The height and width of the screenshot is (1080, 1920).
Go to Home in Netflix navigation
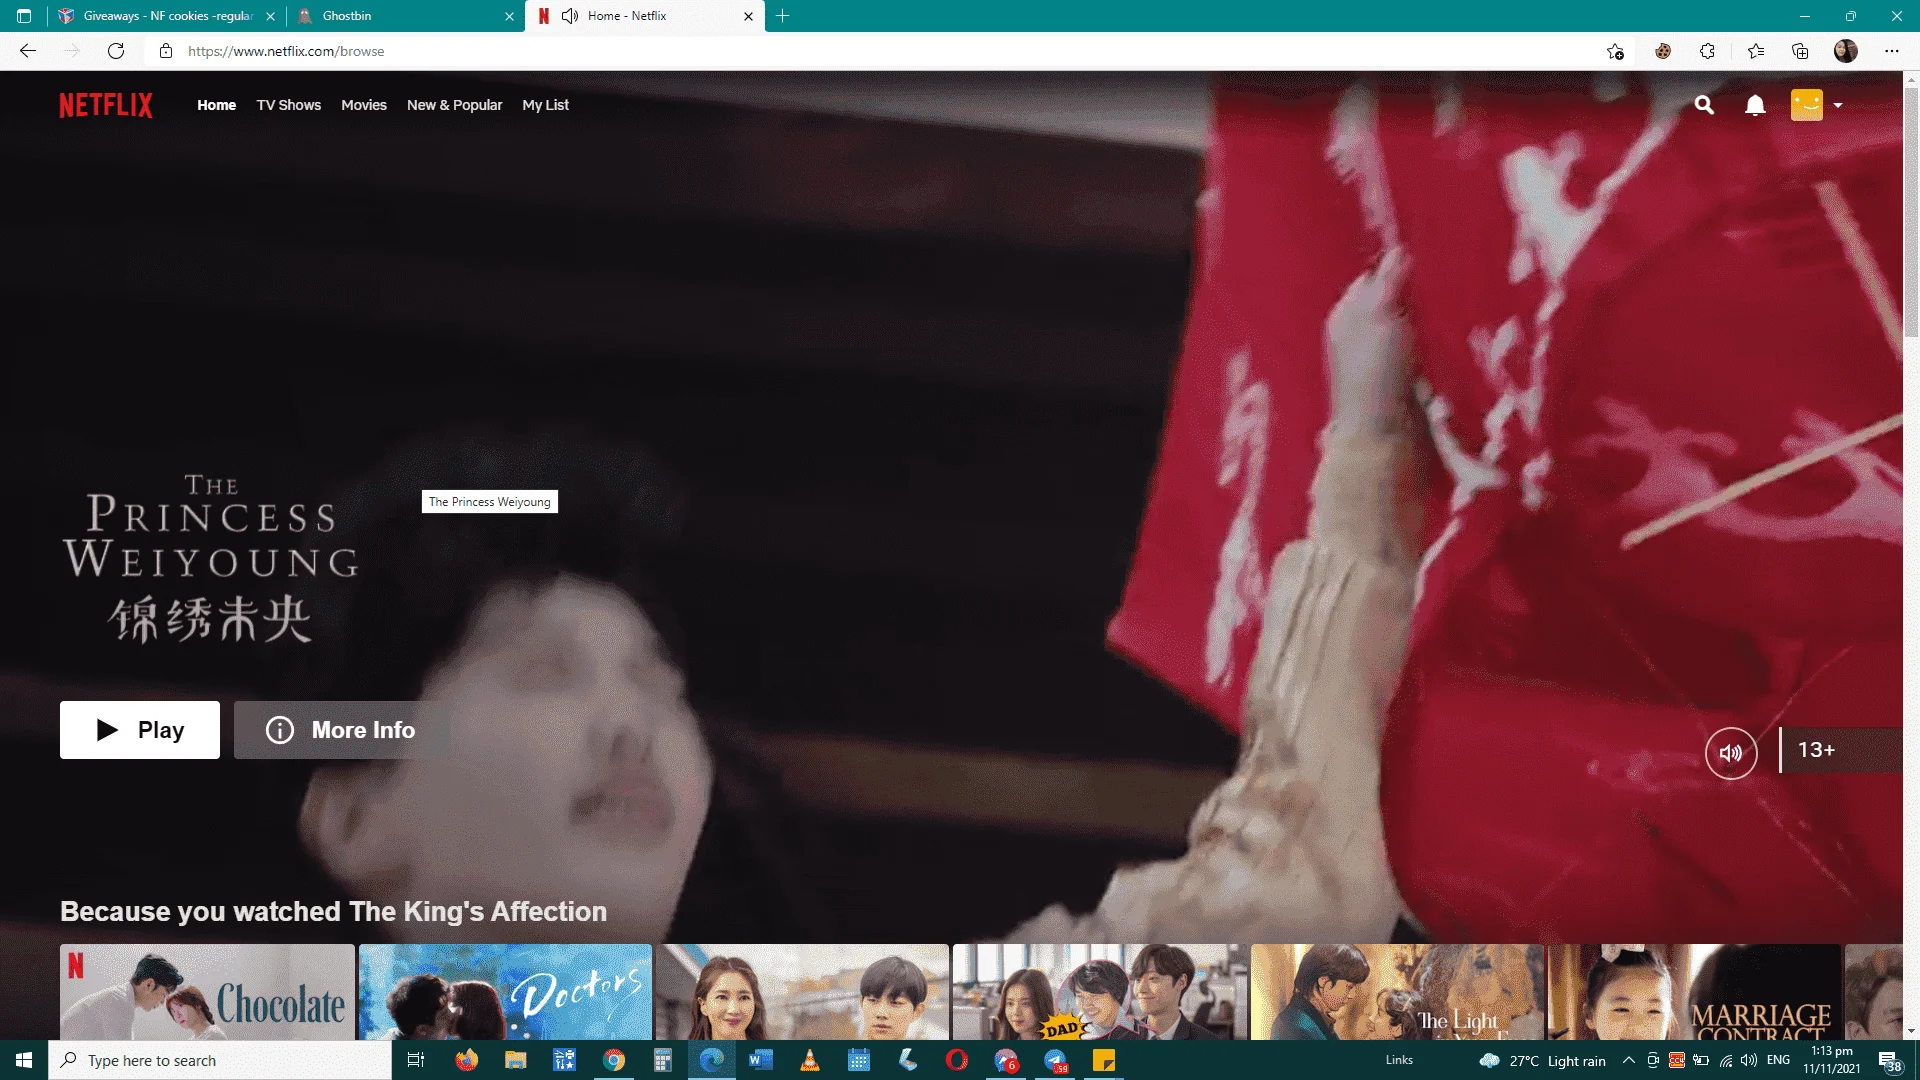216,105
